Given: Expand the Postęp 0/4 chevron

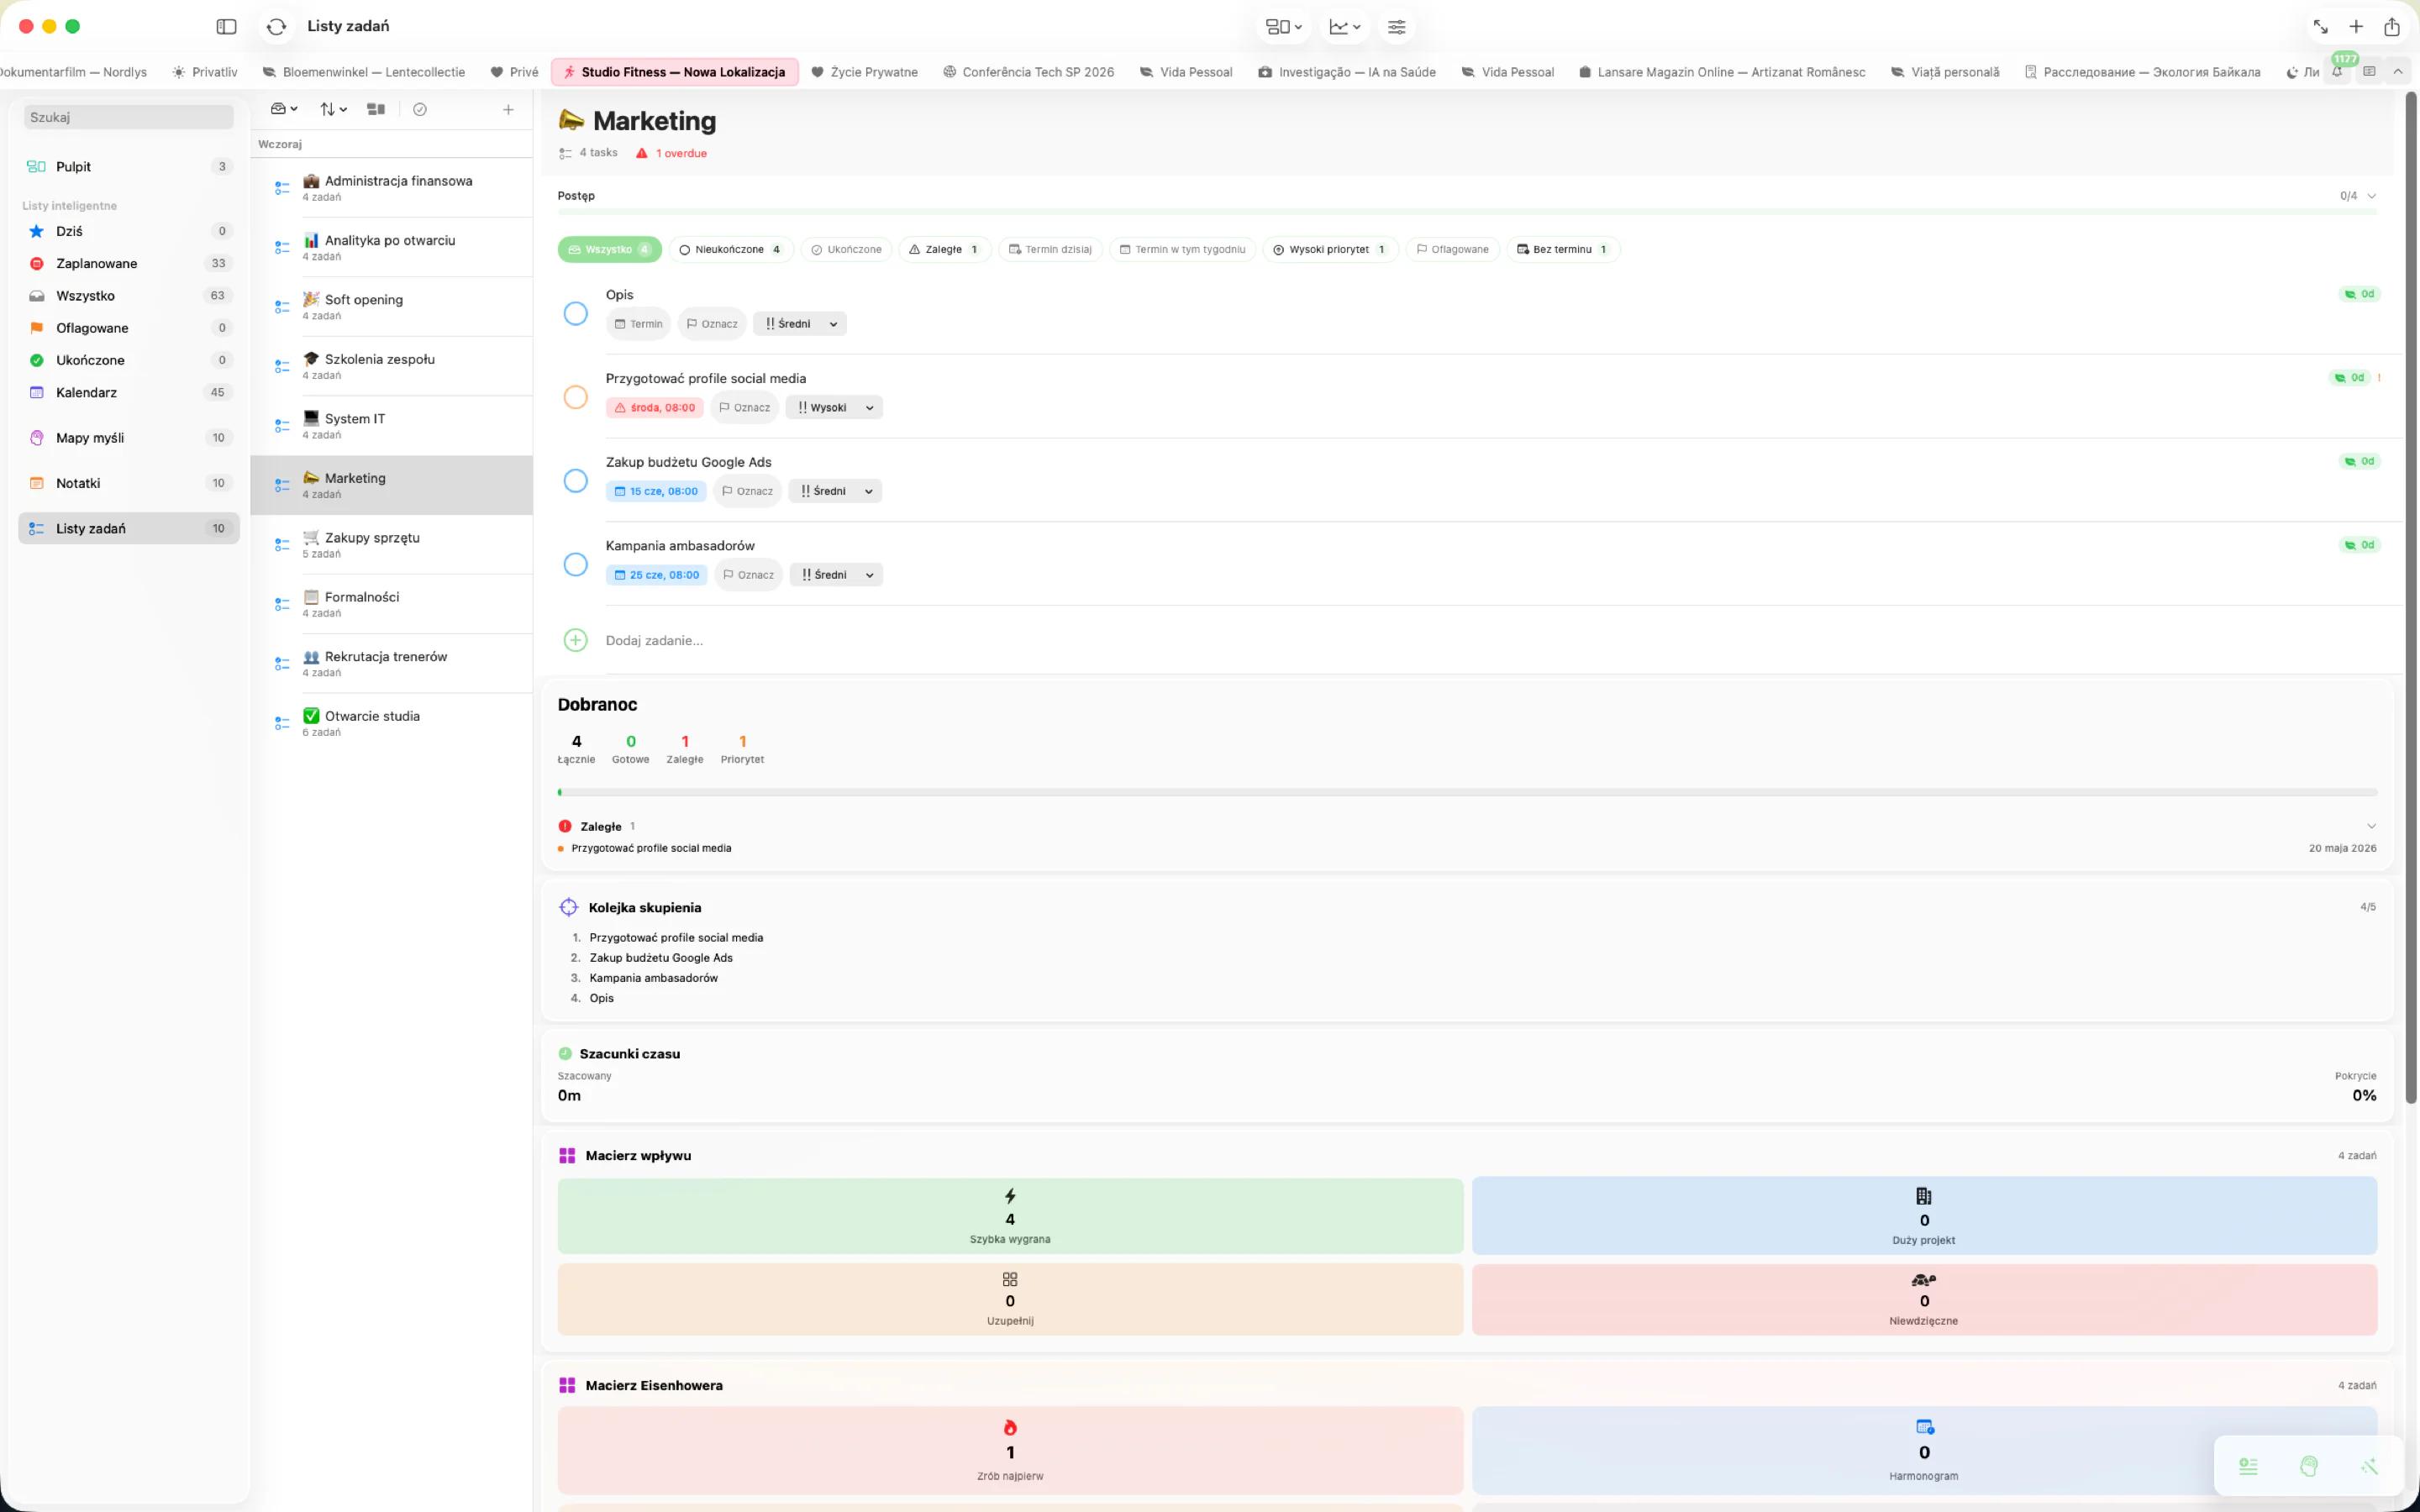Looking at the screenshot, I should (x=2371, y=196).
